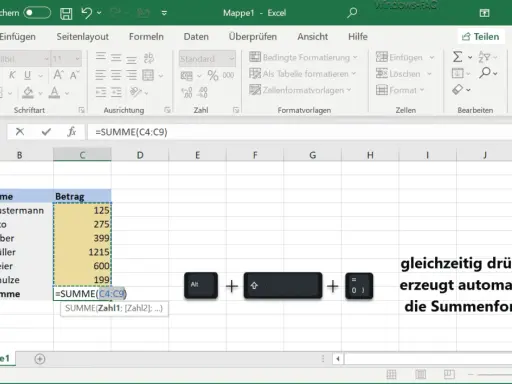The image size is (512, 384).
Task: Increase font size with larger A
Action: pyautogui.click(x=58, y=75)
